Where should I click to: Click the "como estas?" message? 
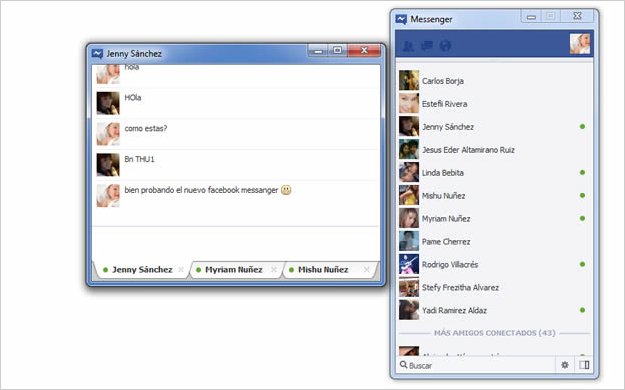146,128
